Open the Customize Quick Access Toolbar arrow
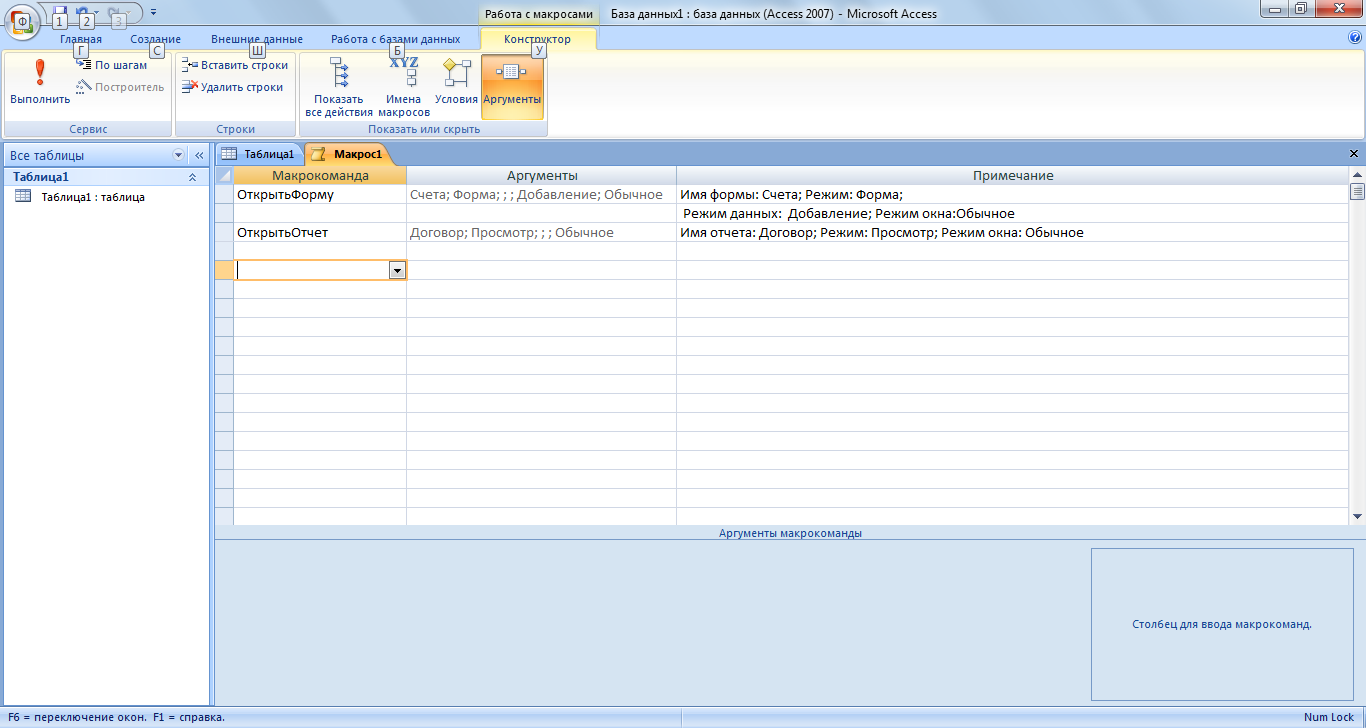Viewport: 1366px width, 728px height. tap(153, 12)
